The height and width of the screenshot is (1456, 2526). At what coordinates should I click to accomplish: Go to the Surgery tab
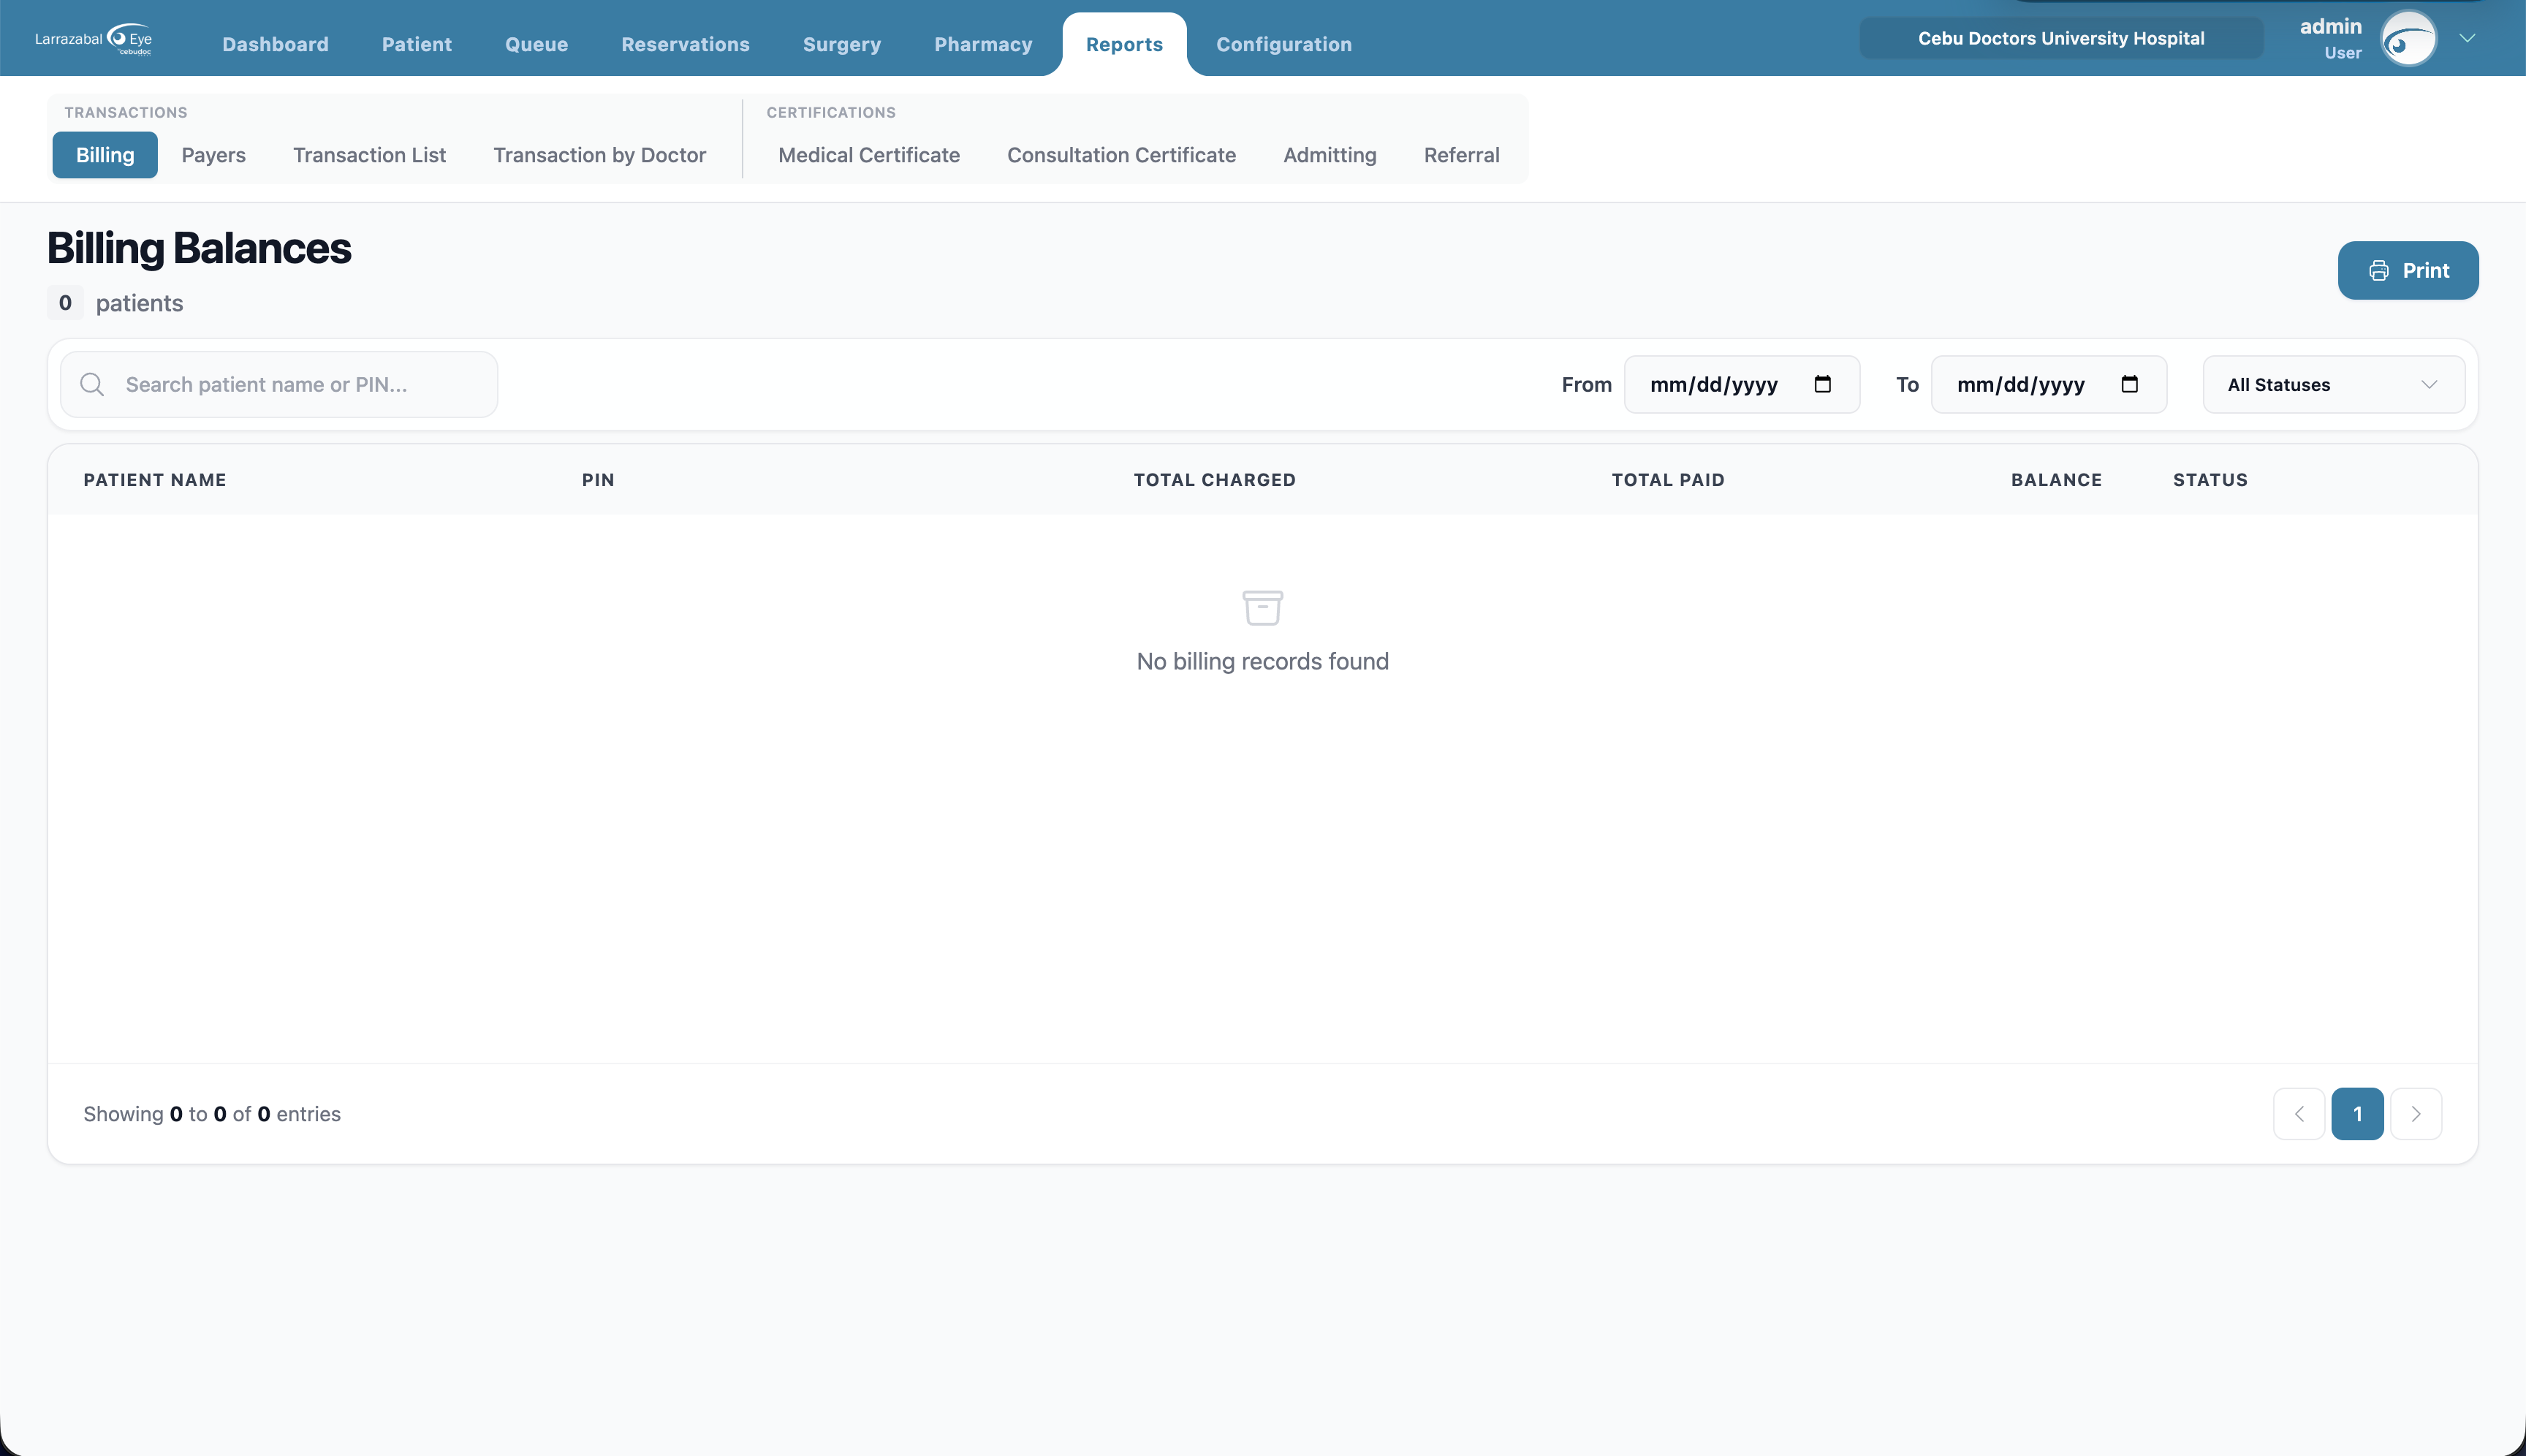[x=842, y=44]
